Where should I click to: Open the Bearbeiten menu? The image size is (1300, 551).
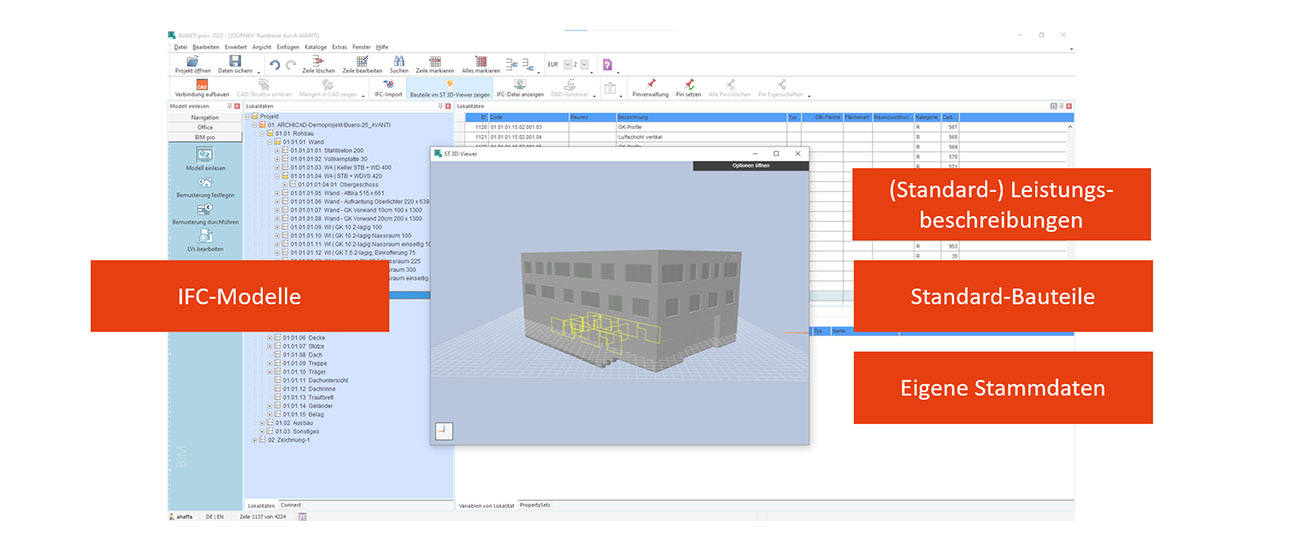coord(206,47)
